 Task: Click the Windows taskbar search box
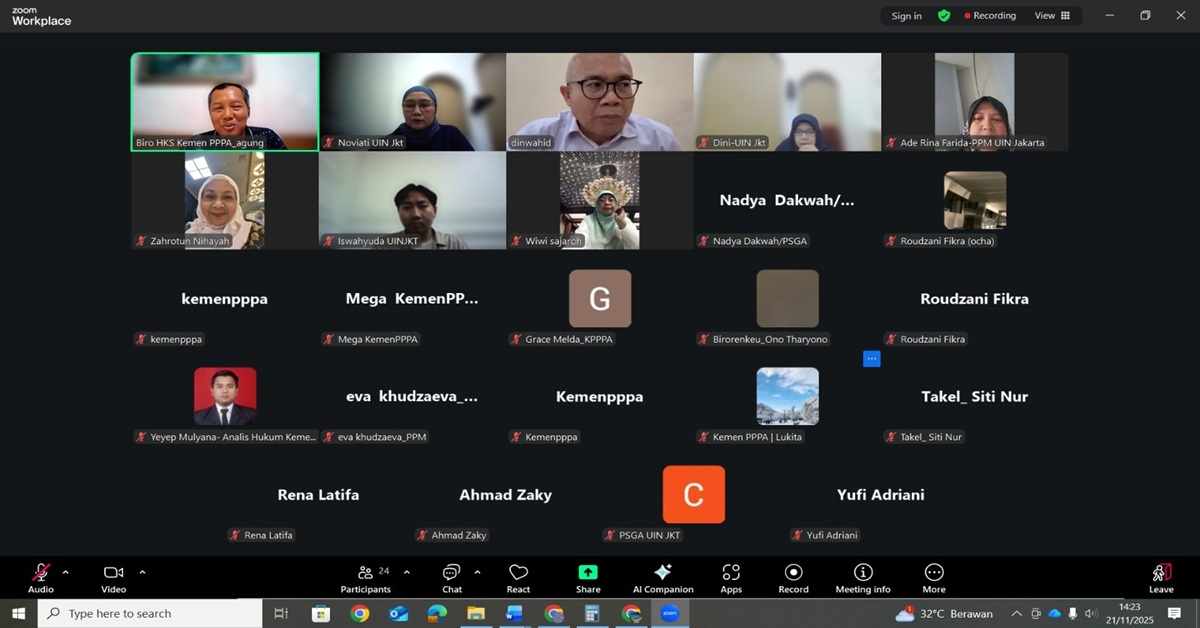pos(150,613)
